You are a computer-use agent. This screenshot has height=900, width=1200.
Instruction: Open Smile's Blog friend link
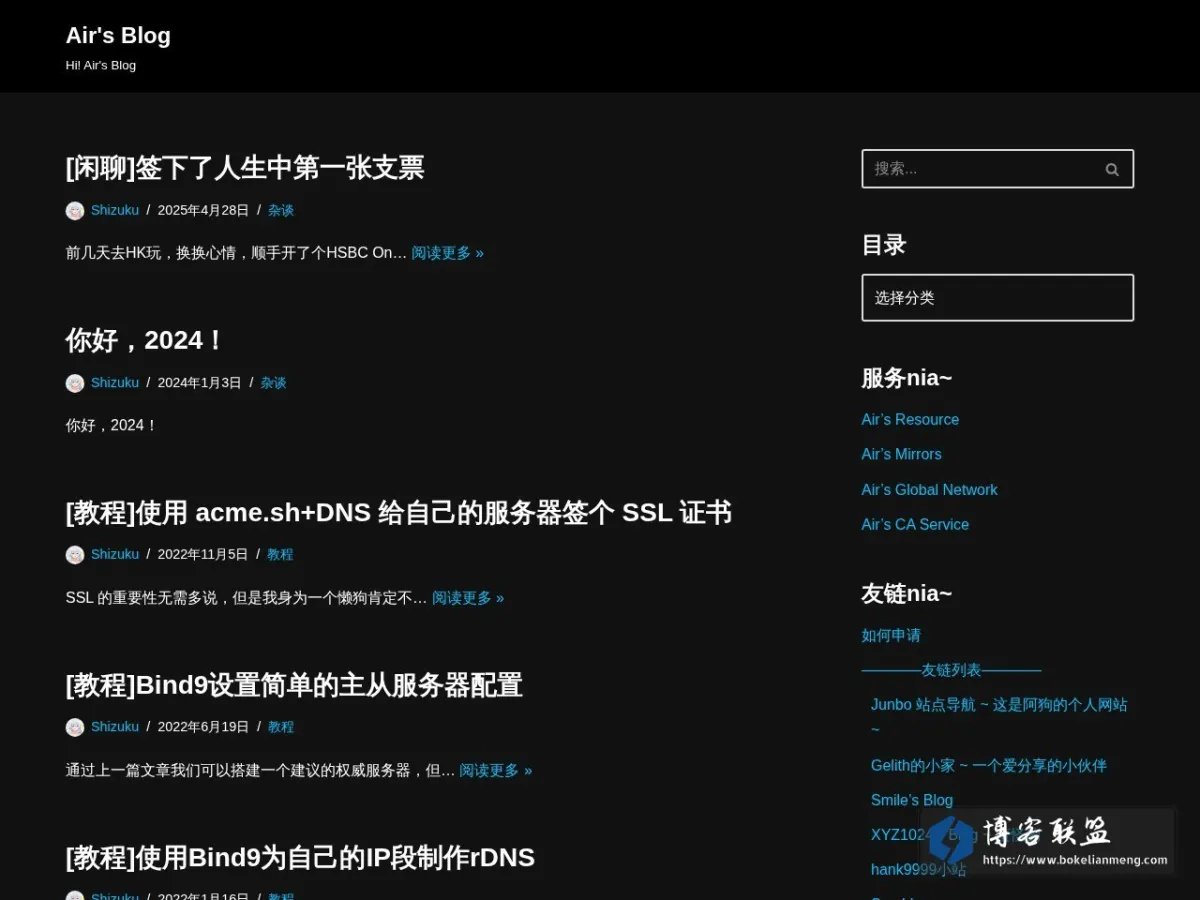(x=912, y=800)
